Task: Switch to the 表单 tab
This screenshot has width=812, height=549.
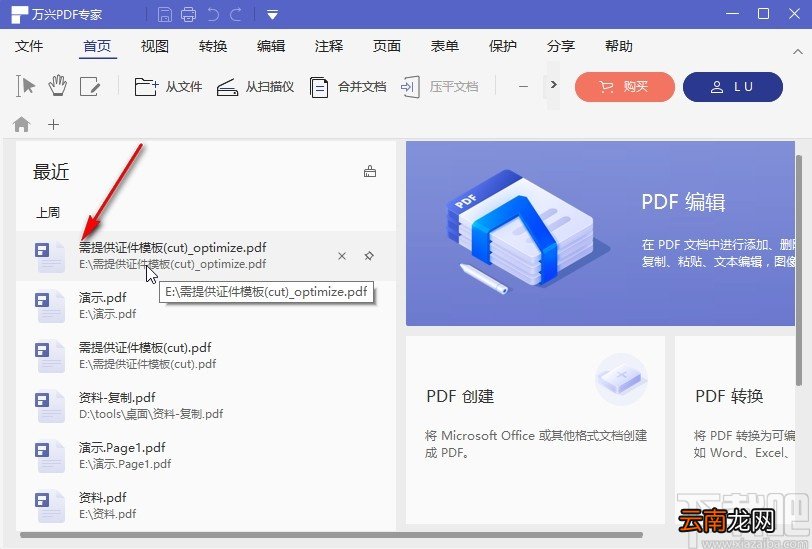Action: pyautogui.click(x=445, y=46)
